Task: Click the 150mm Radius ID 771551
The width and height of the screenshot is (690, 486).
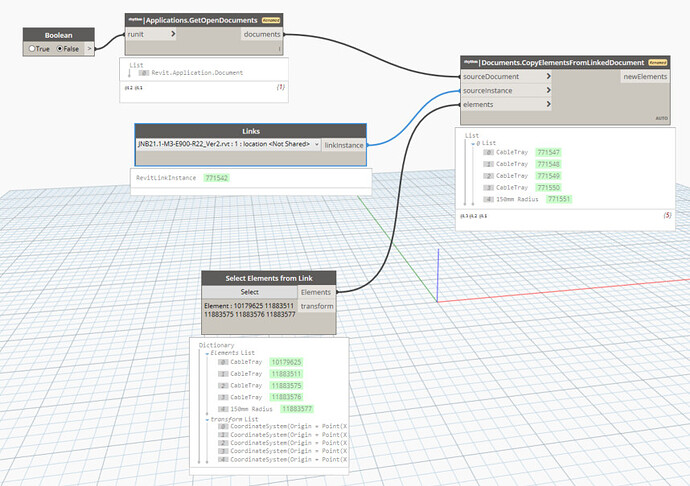Action: pos(559,199)
